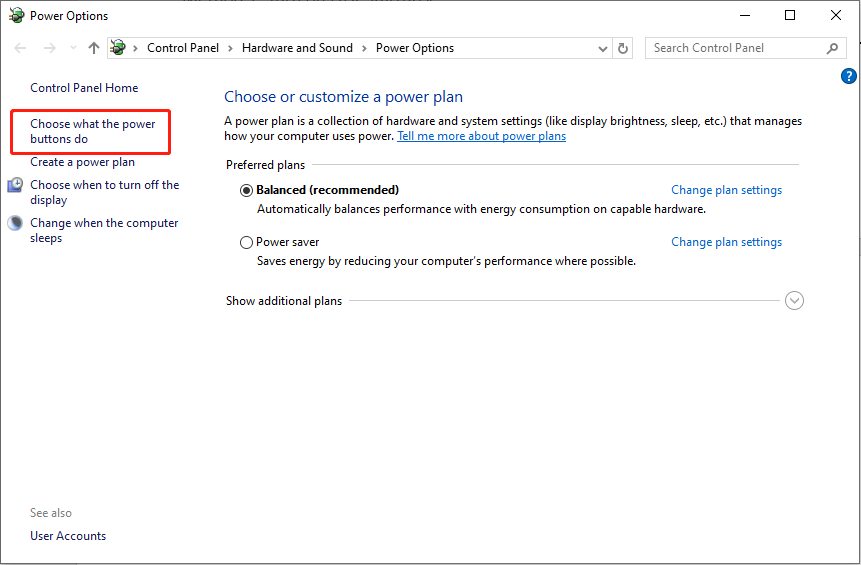Click the Power Options address bar icon
The width and height of the screenshot is (861, 565).
[118, 48]
